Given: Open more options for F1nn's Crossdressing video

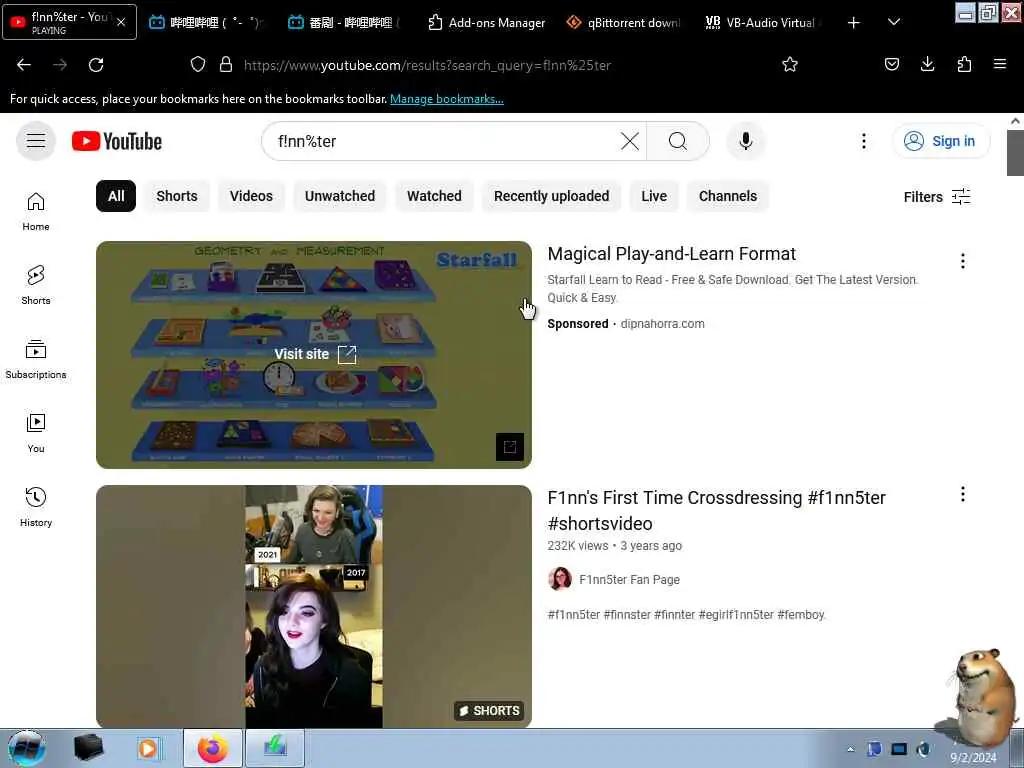Looking at the screenshot, I should pyautogui.click(x=962, y=494).
